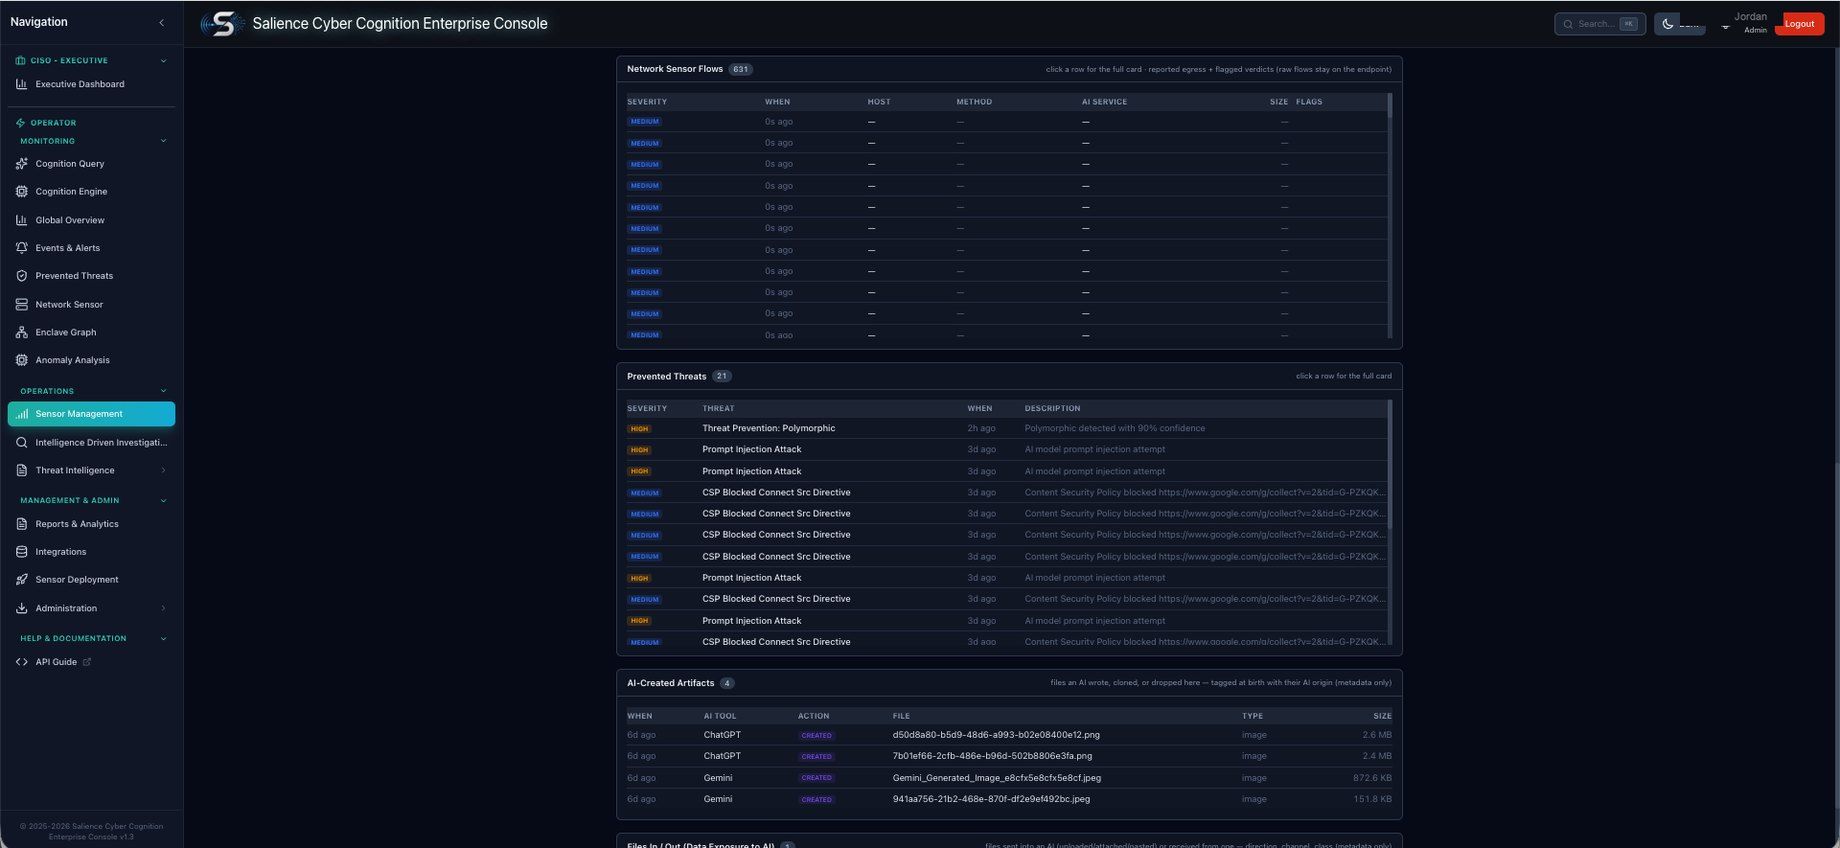
Task: Click the Salience logo in the header
Action: (221, 24)
